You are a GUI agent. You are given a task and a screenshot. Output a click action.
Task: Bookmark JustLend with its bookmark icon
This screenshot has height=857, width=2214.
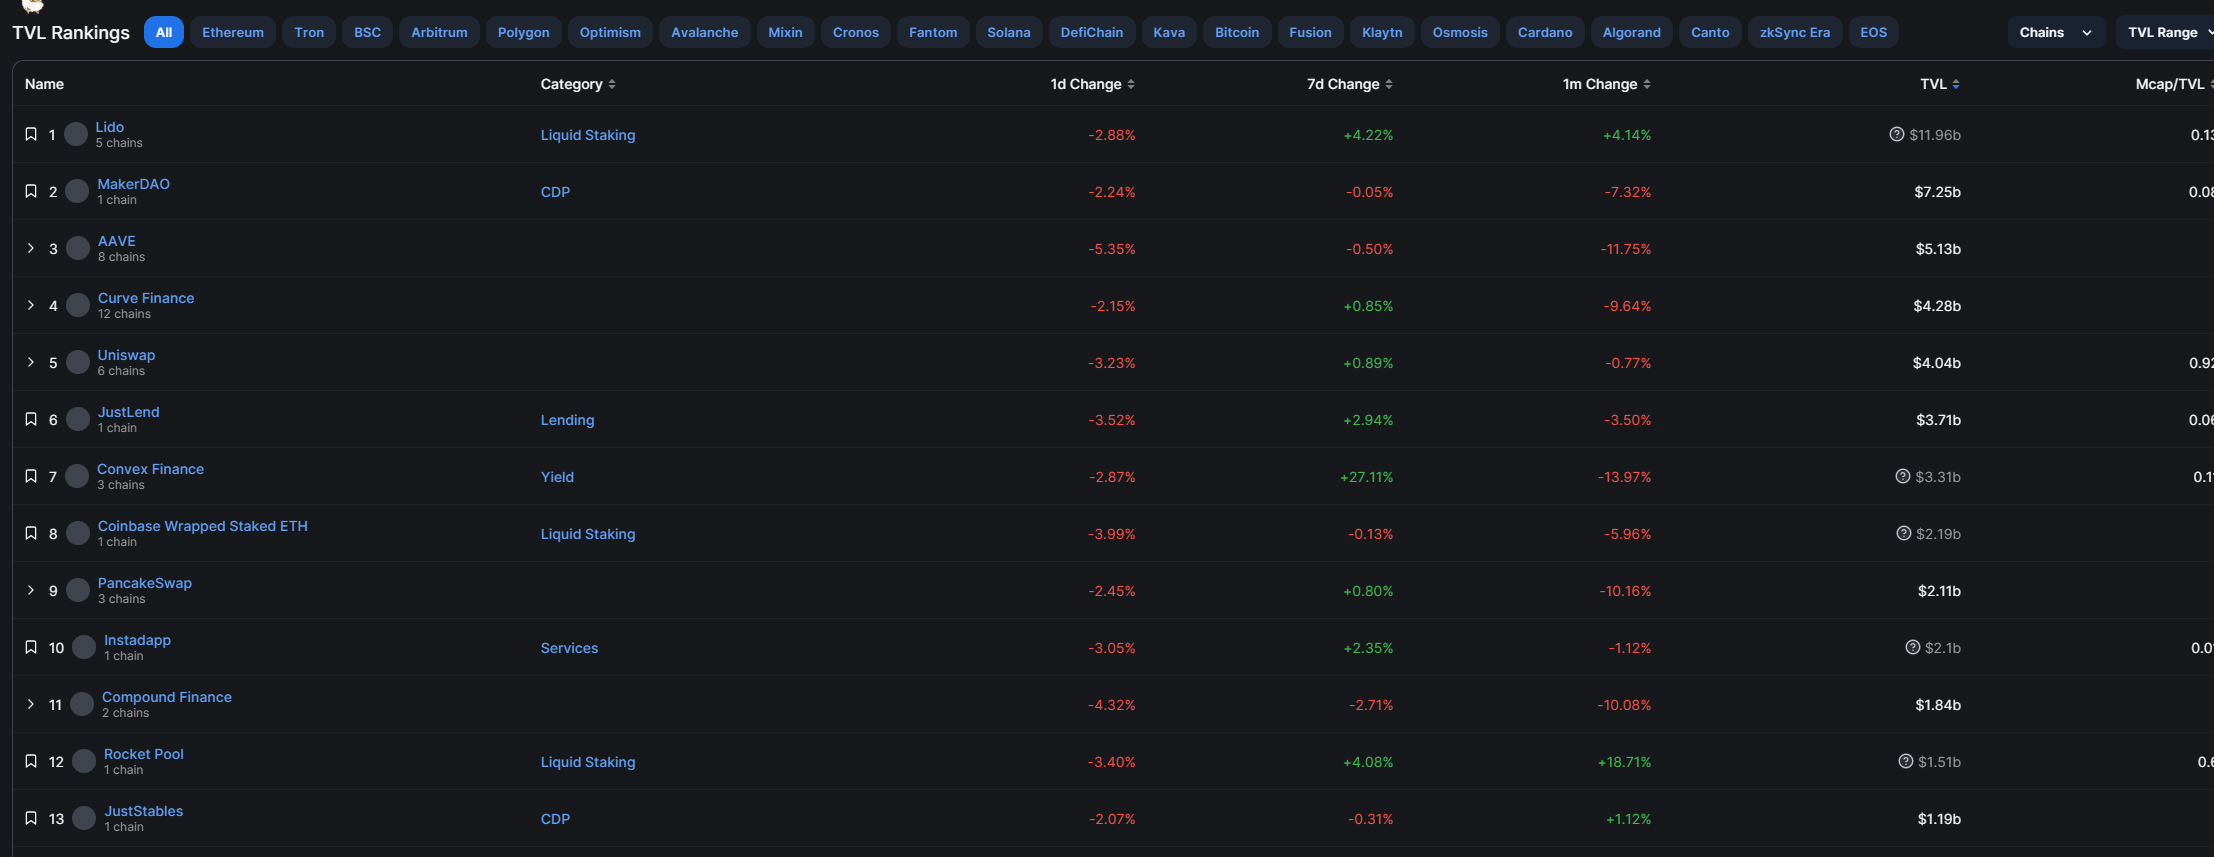coord(31,419)
